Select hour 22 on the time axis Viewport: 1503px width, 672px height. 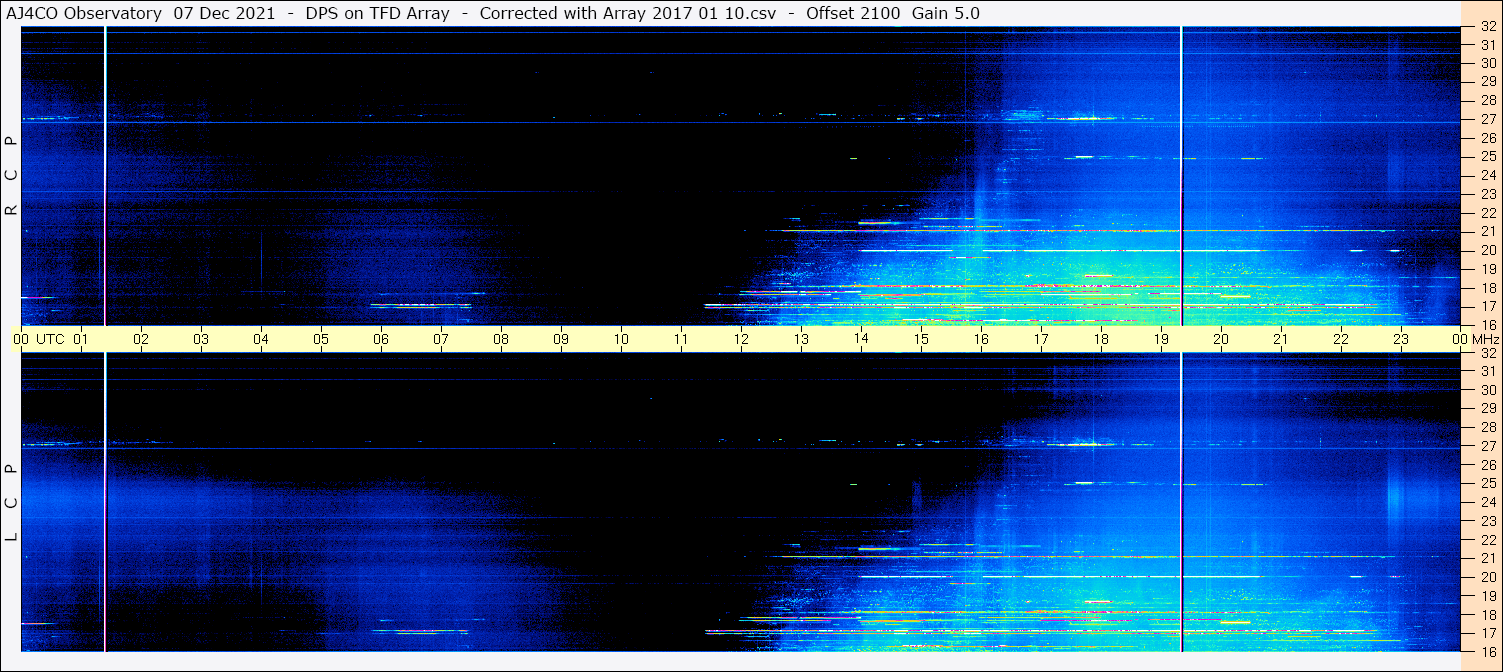pos(1341,339)
